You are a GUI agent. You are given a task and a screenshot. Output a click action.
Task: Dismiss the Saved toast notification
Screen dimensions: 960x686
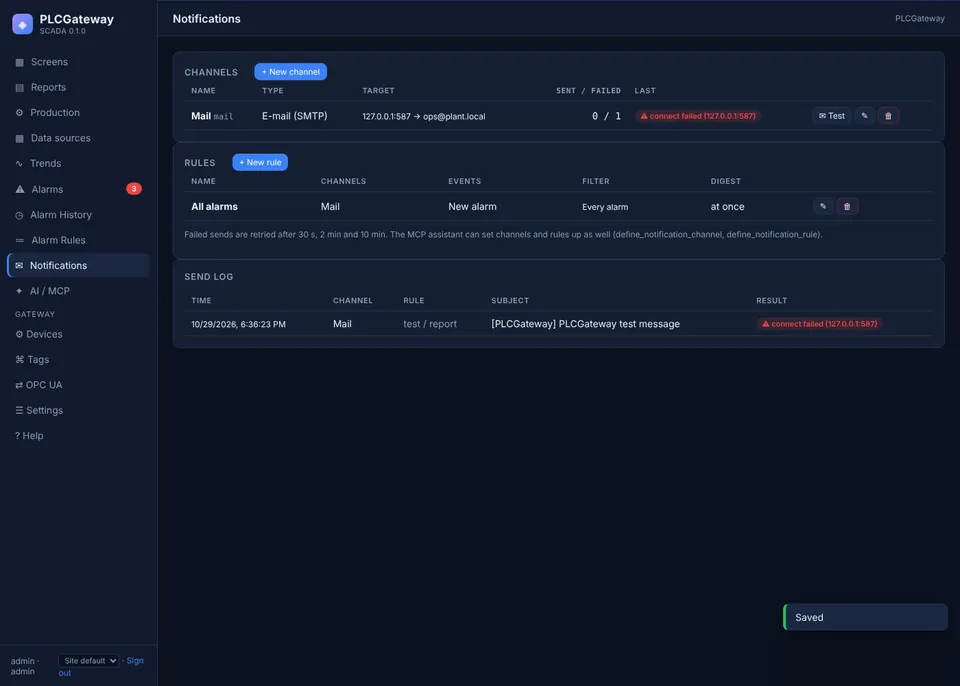coord(866,617)
